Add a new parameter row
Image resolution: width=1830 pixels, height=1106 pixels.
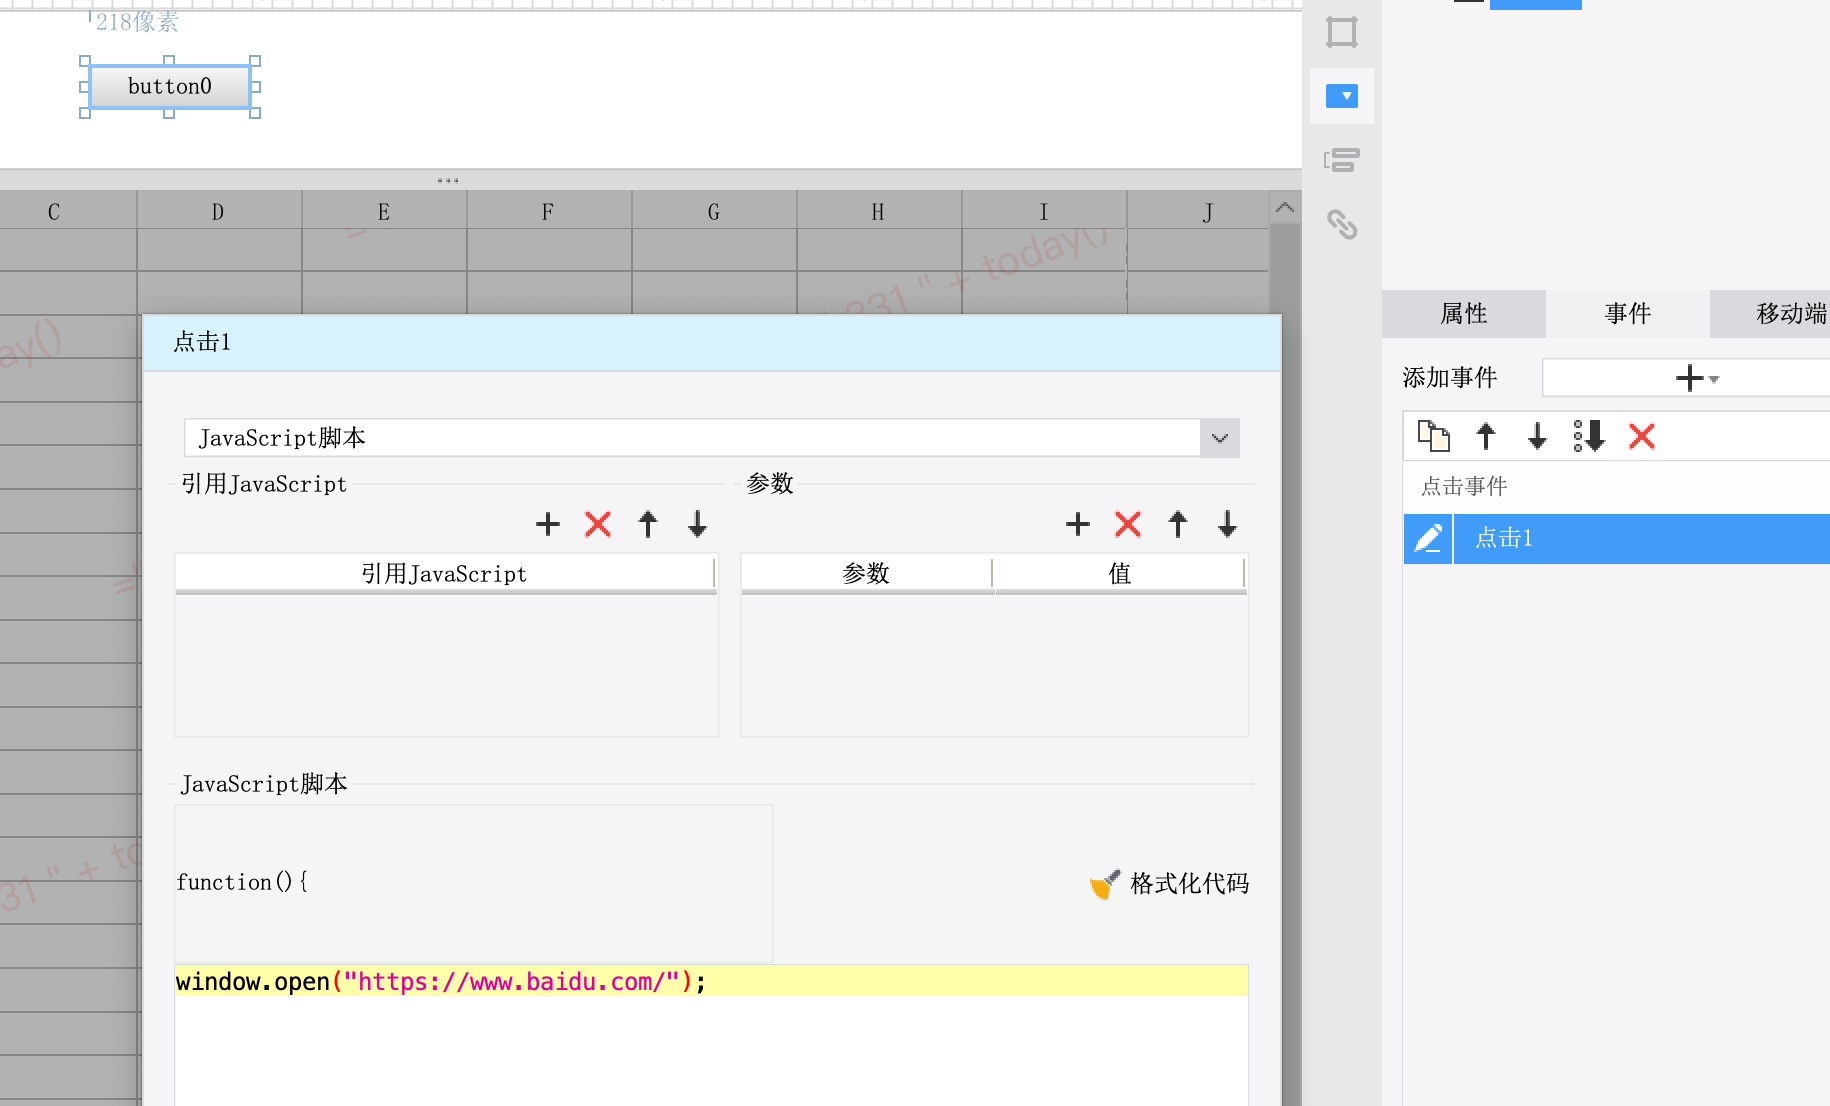coord(1077,524)
